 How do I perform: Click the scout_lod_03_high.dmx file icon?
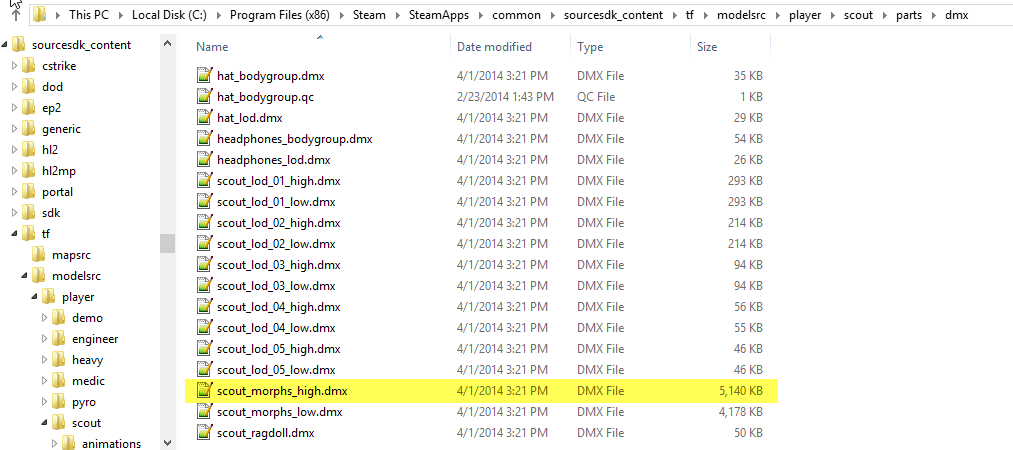(x=205, y=265)
